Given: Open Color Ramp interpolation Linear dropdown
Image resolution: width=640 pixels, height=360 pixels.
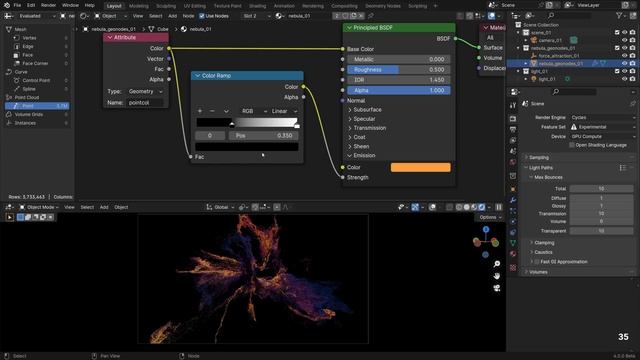Looking at the screenshot, I should tap(284, 111).
